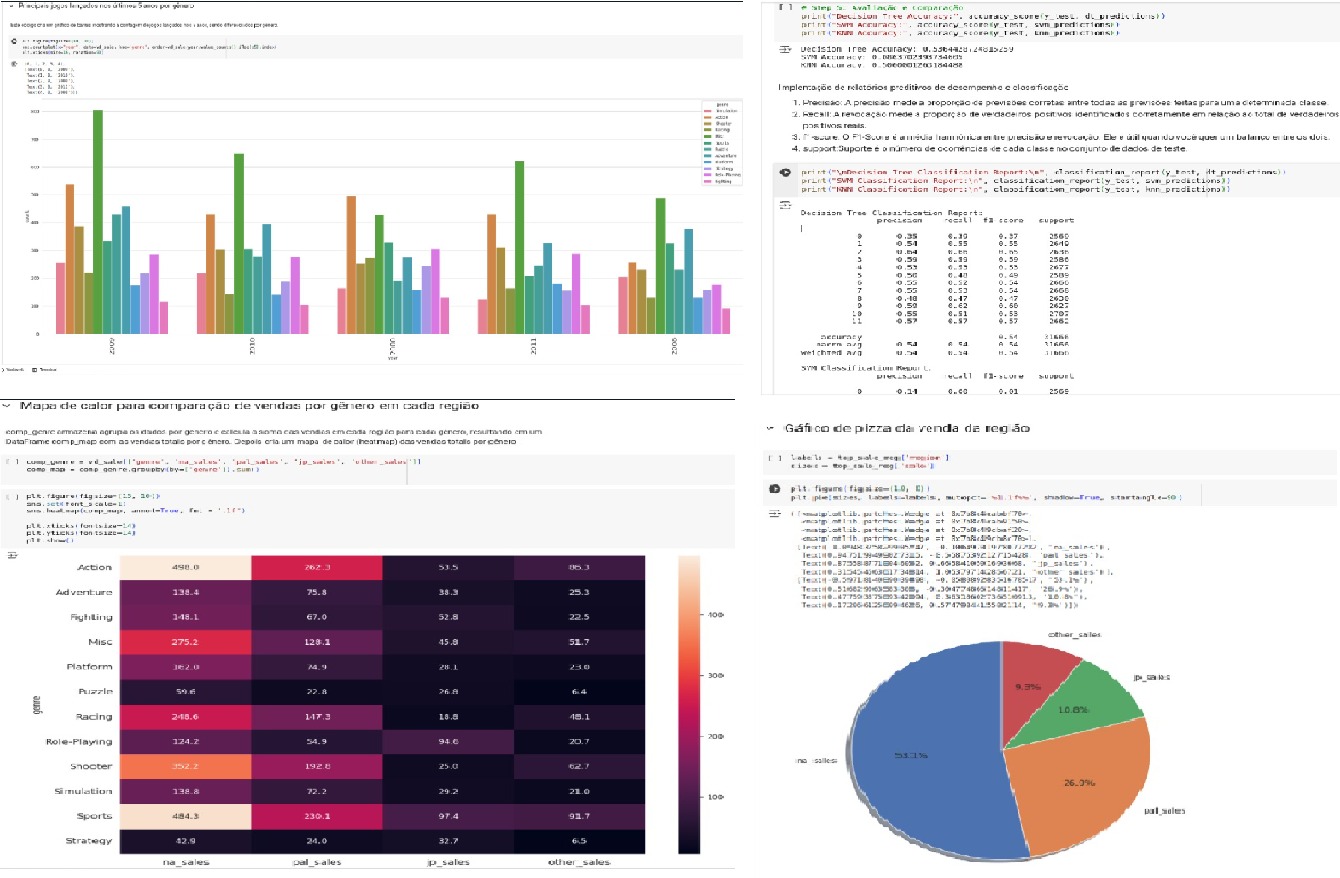Run the heatmap plotting code cell
This screenshot has height=878, width=1340.
tap(13, 497)
